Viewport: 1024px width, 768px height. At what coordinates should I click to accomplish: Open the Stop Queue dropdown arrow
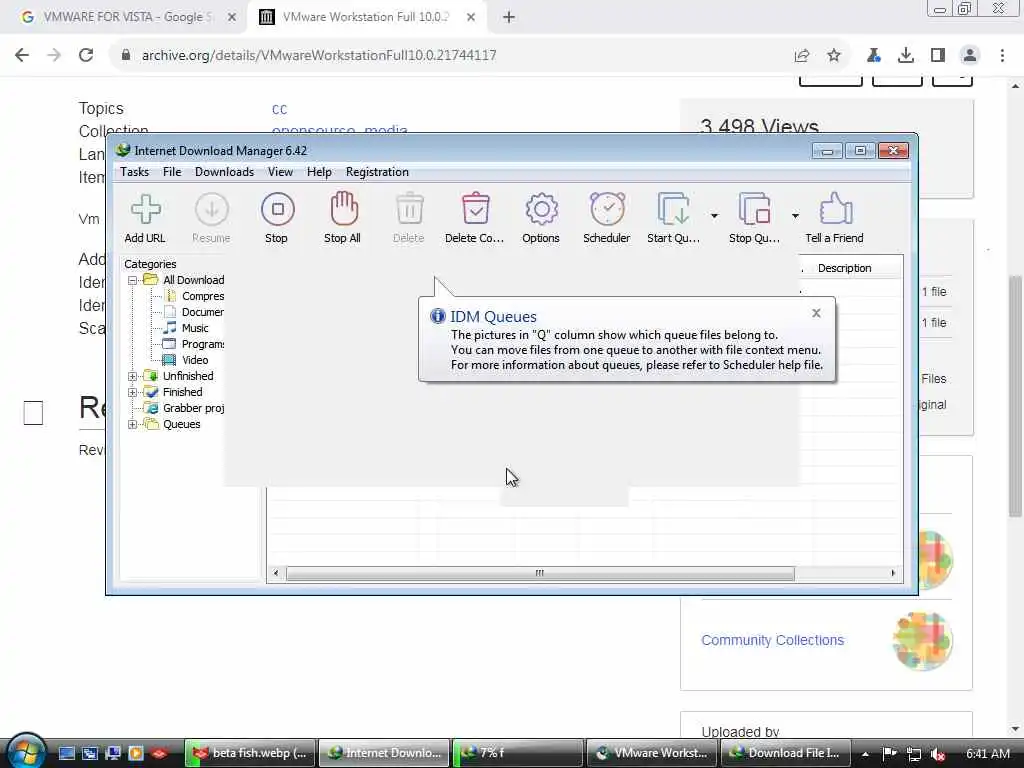pyautogui.click(x=795, y=216)
